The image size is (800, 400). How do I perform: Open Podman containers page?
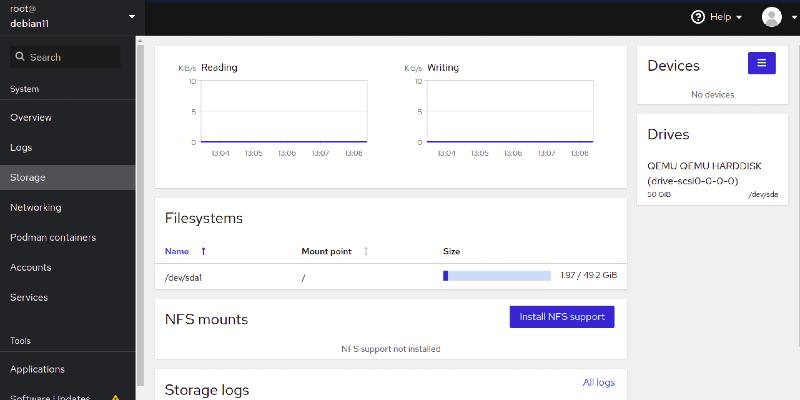point(53,237)
